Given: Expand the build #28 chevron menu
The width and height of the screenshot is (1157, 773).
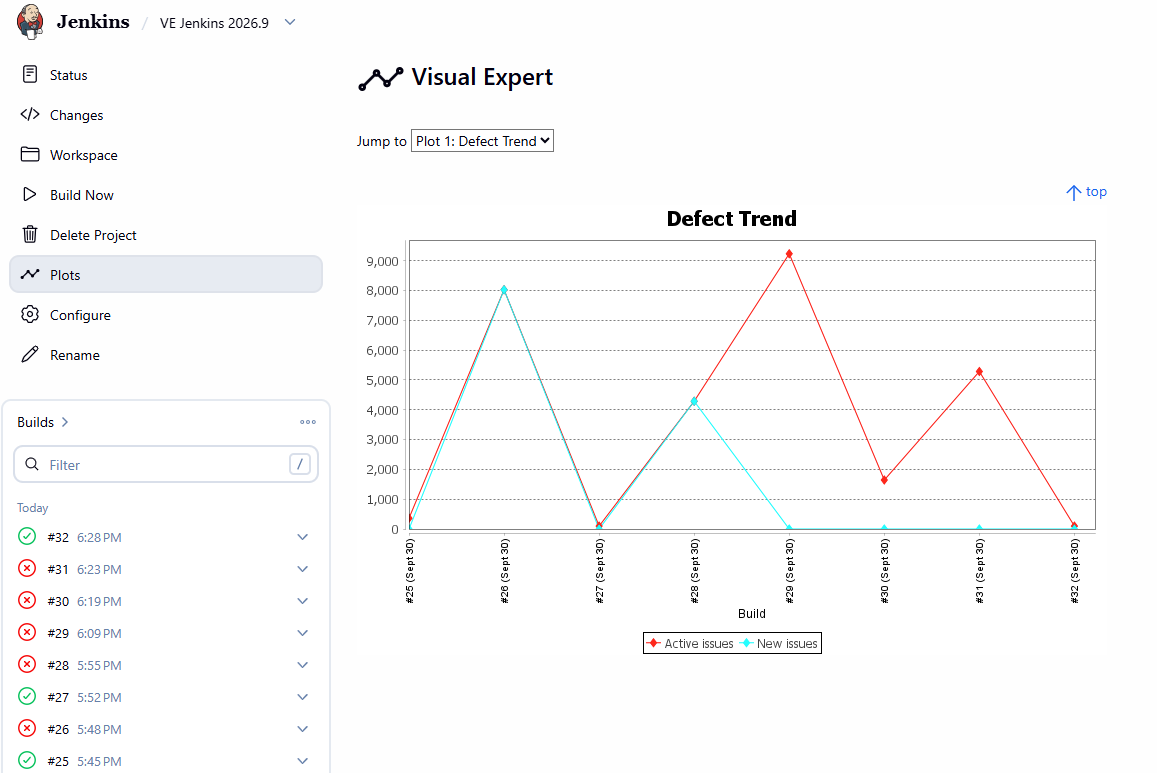Looking at the screenshot, I should pyautogui.click(x=303, y=665).
